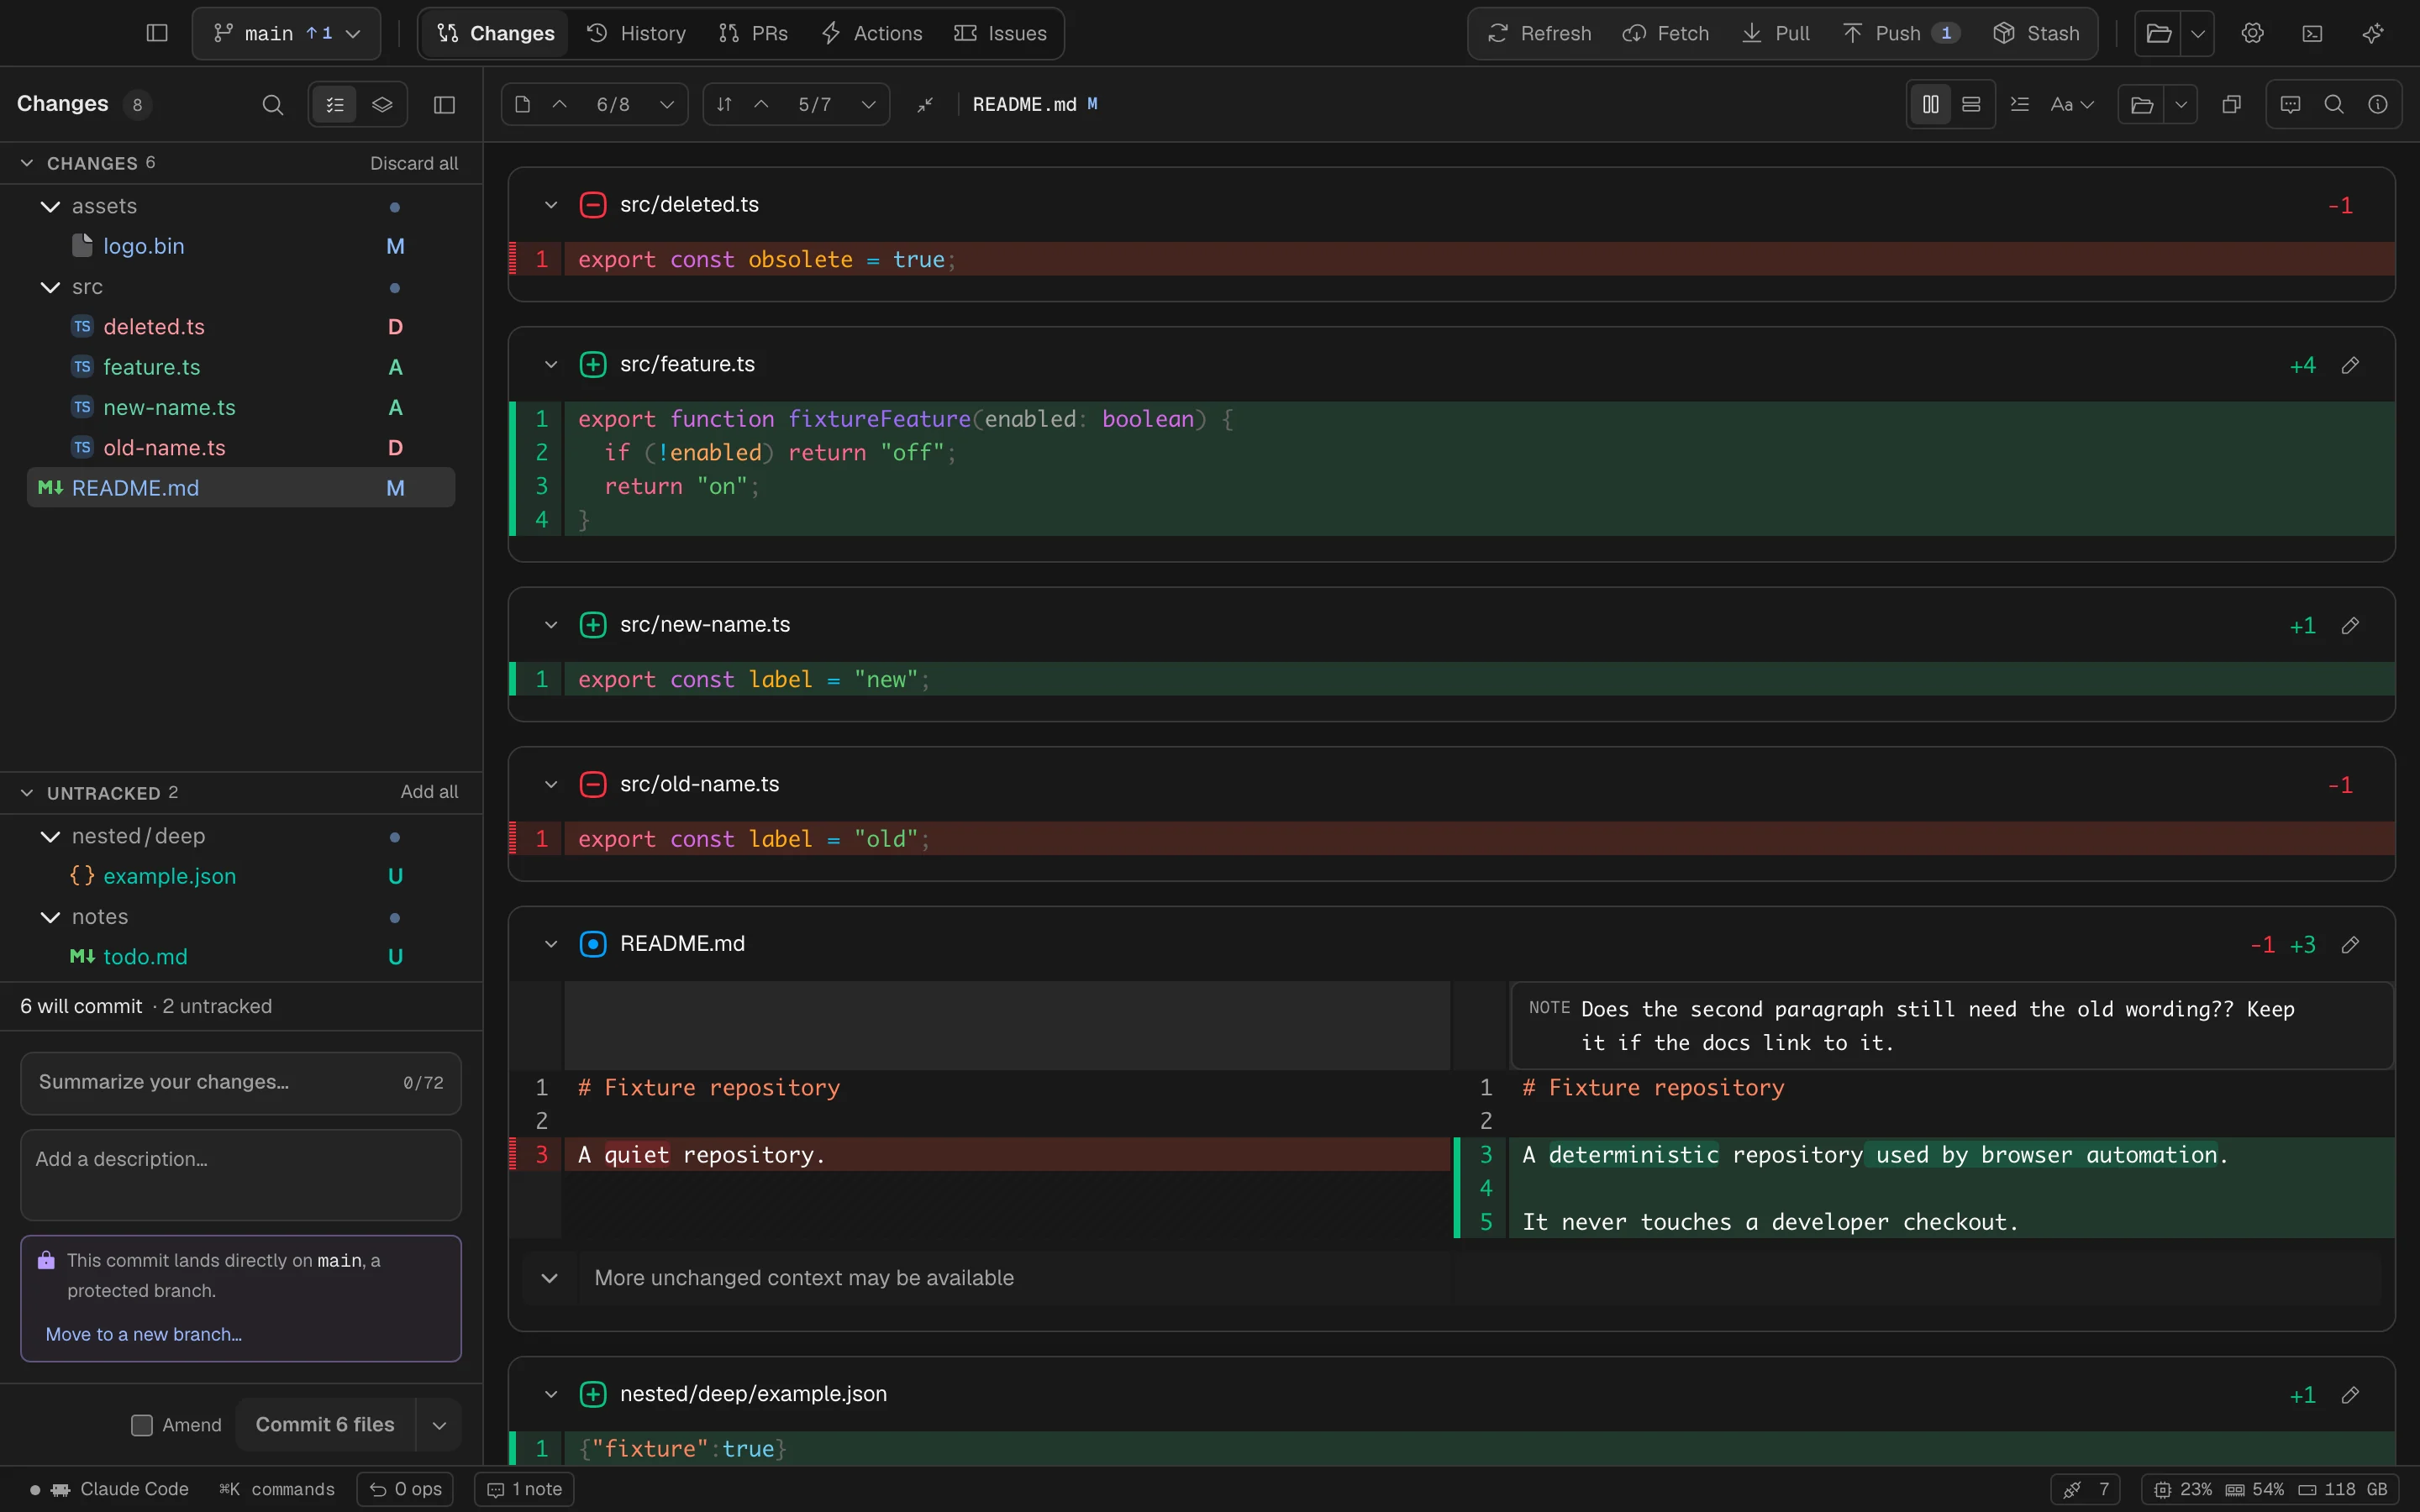Click Move to a new branch link

[144, 1335]
